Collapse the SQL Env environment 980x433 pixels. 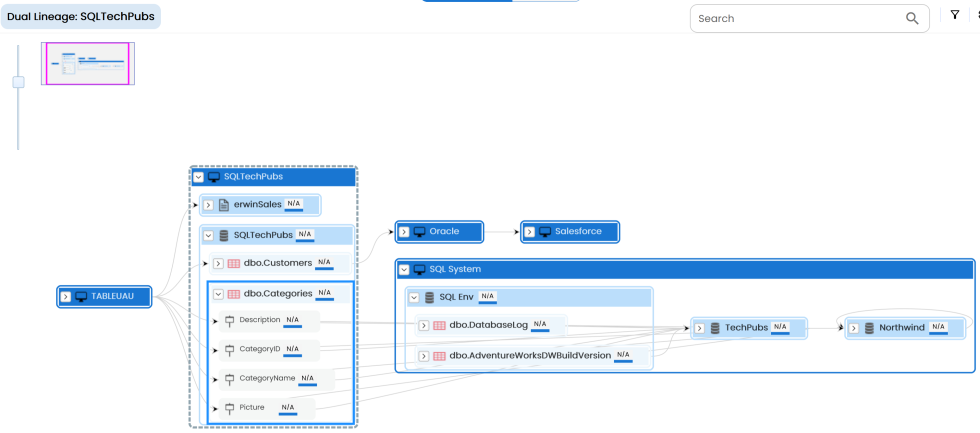414,297
